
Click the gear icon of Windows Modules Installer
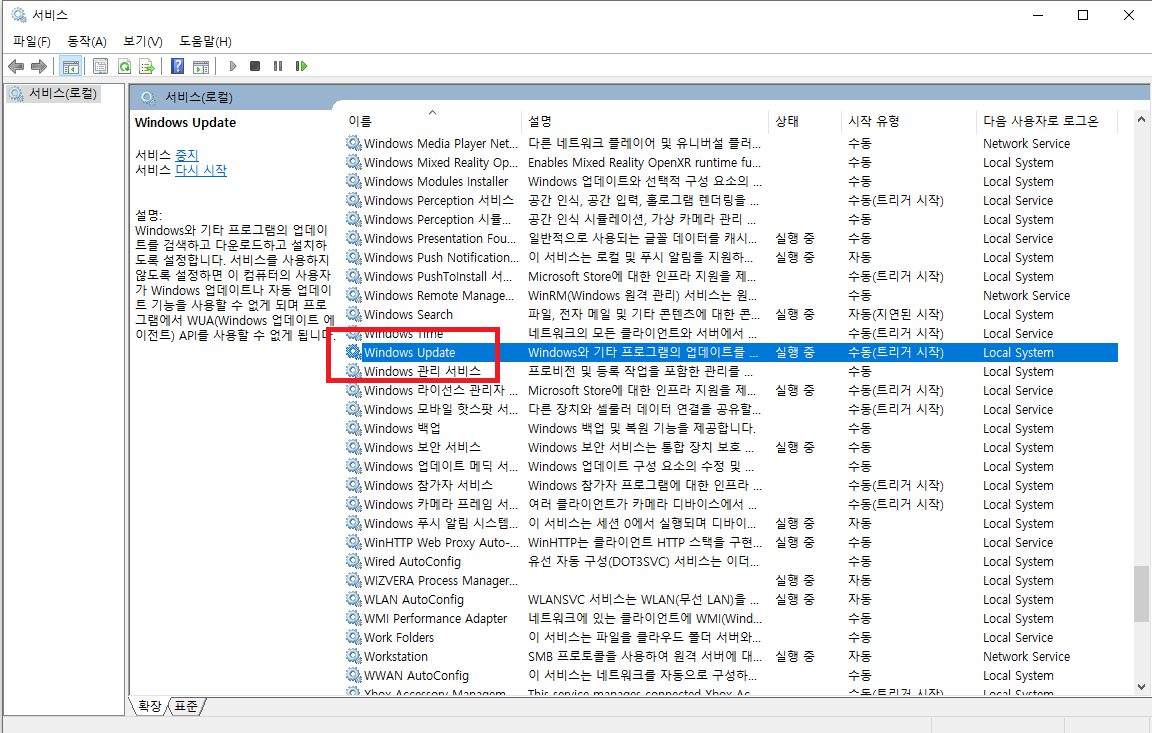pyautogui.click(x=354, y=181)
